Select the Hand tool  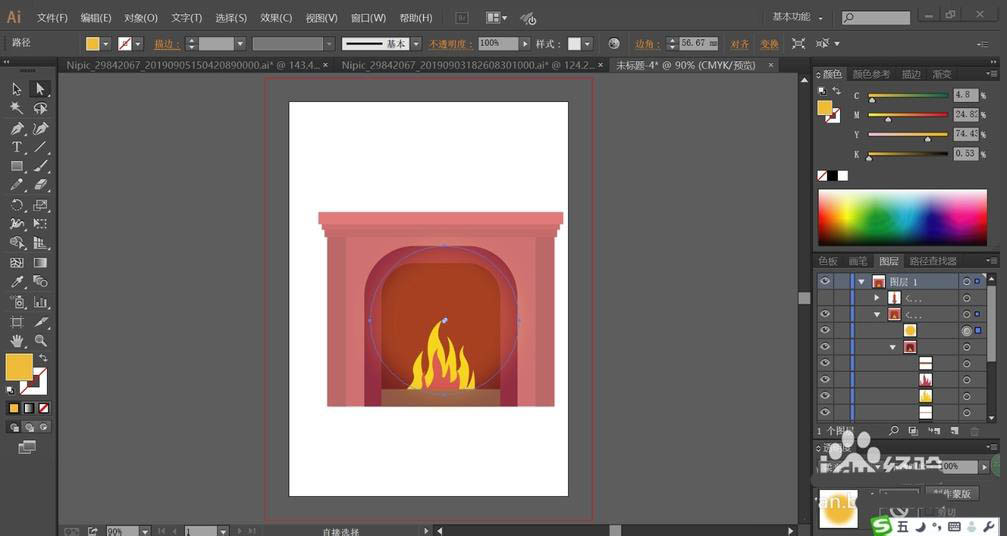17,340
